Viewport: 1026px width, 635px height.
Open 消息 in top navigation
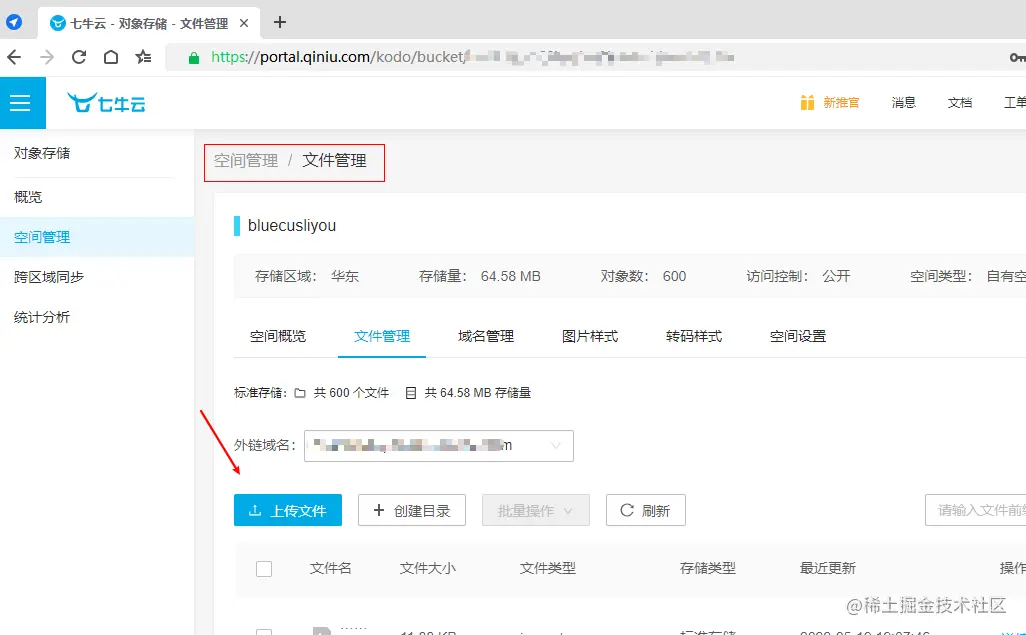tap(904, 102)
